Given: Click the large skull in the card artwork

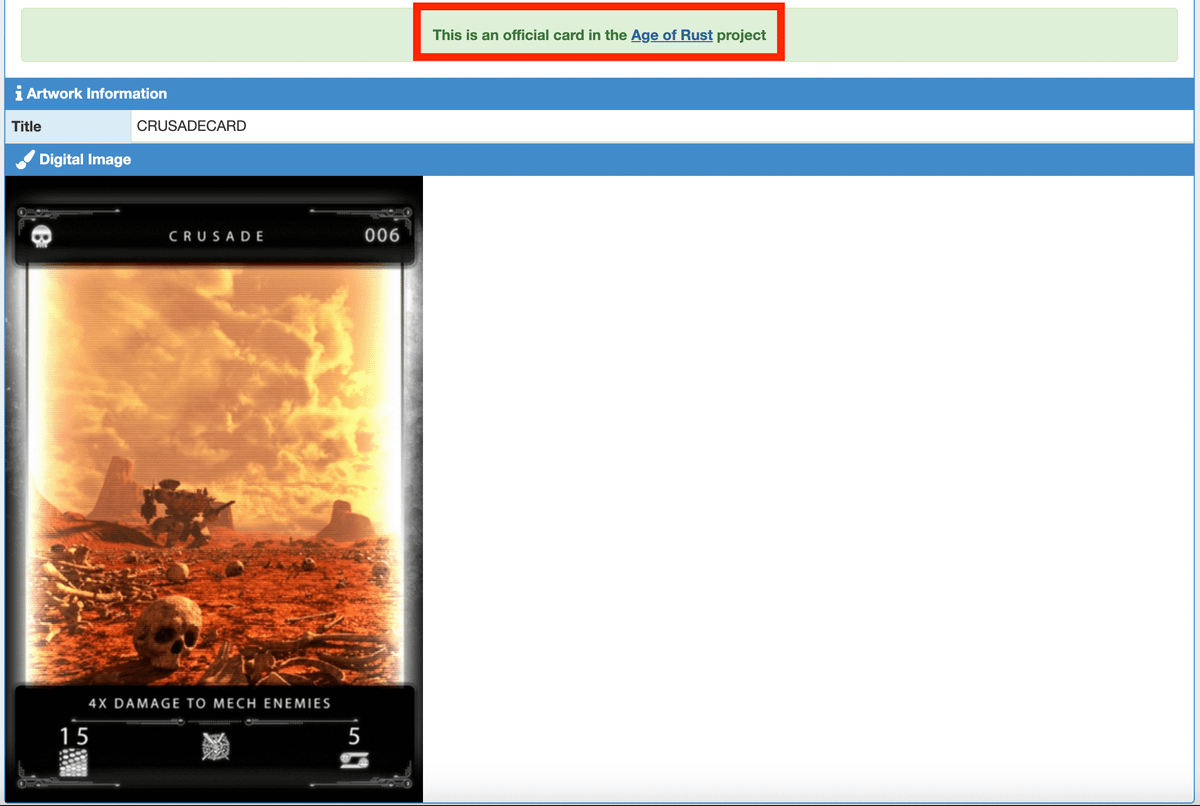Looking at the screenshot, I should (x=167, y=628).
